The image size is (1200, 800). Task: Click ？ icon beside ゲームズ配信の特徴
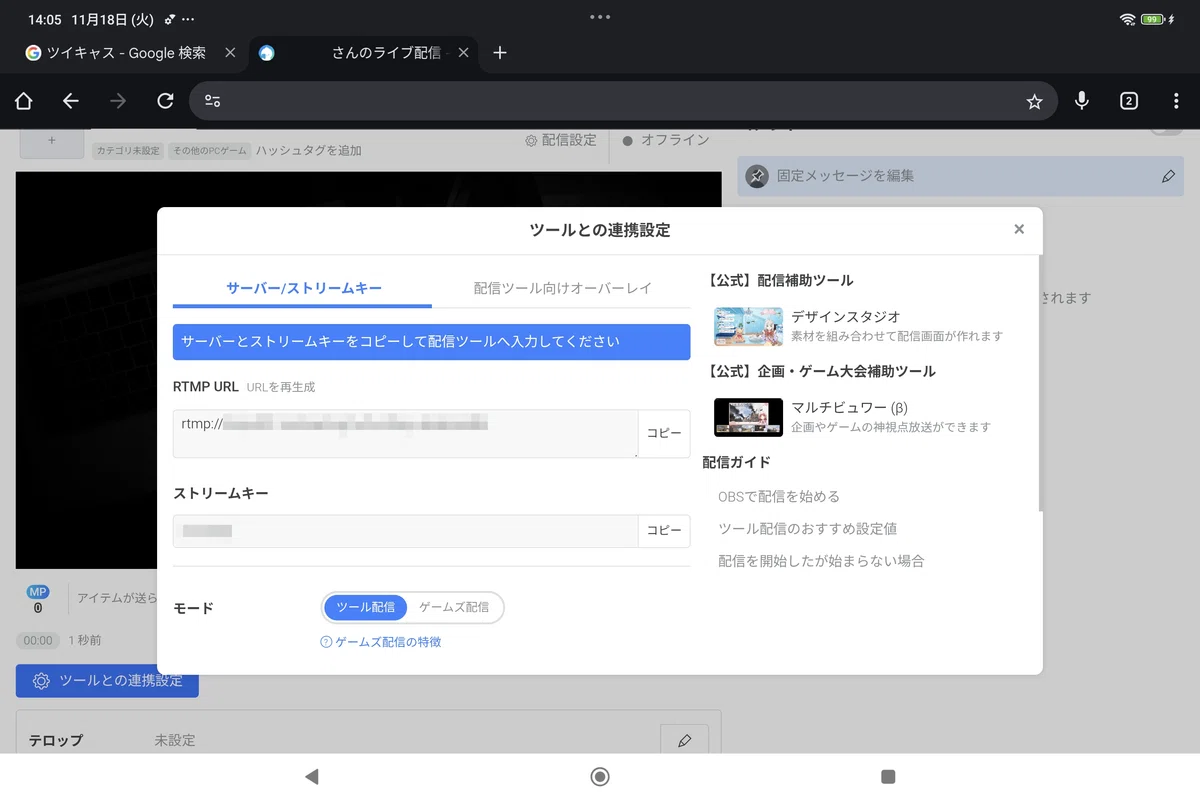326,642
